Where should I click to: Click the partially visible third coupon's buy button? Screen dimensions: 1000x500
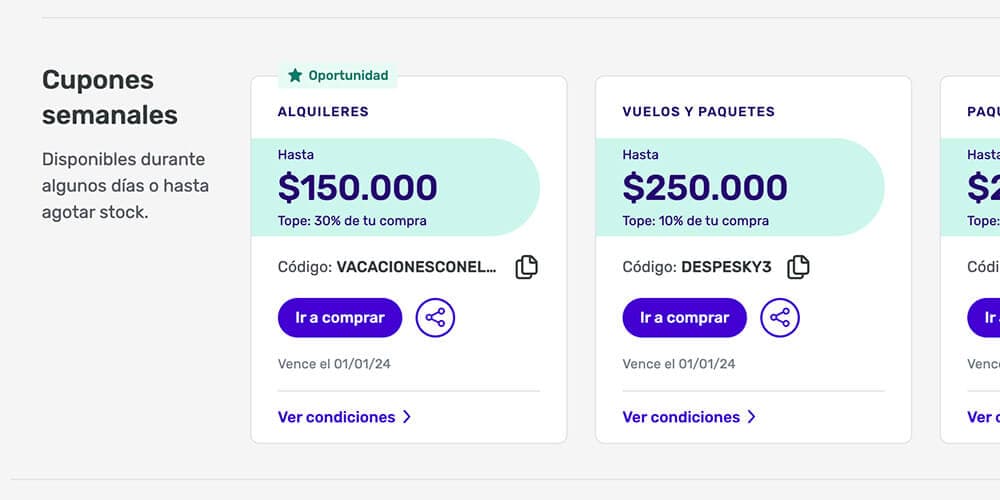[985, 318]
